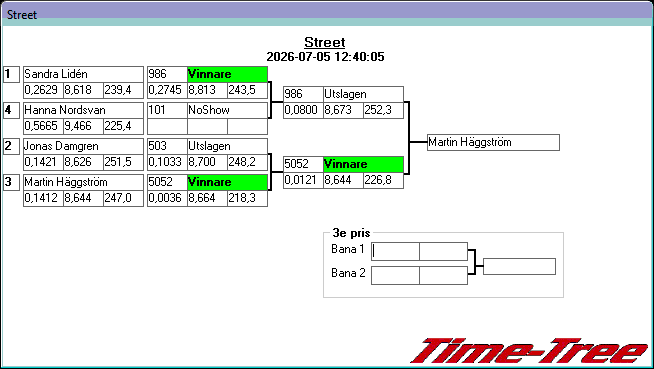Click reaction time 0,0036 cell
Screen dimensions: 654x369
coord(167,198)
